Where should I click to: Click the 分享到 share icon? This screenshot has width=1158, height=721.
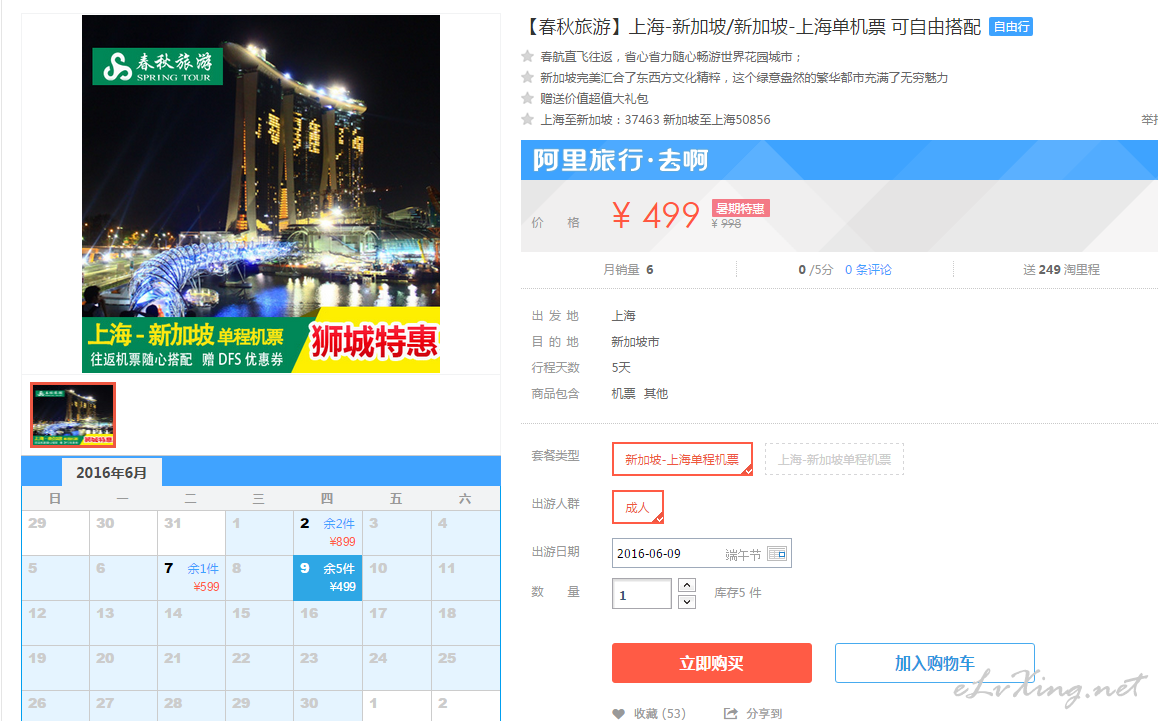[730, 713]
